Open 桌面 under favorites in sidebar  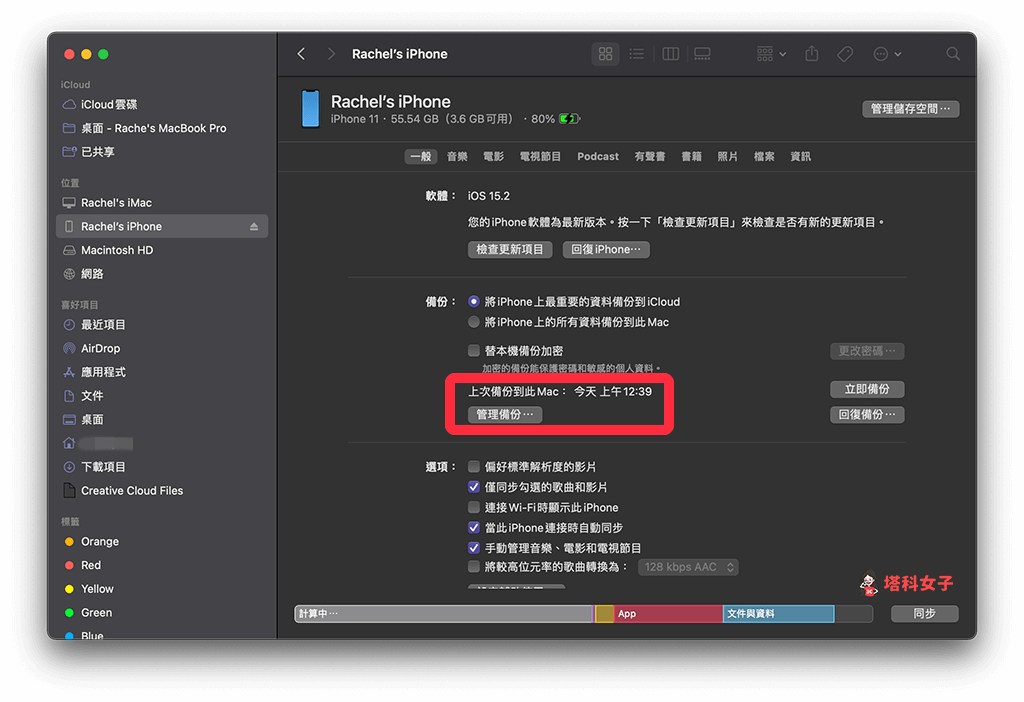pos(162,419)
